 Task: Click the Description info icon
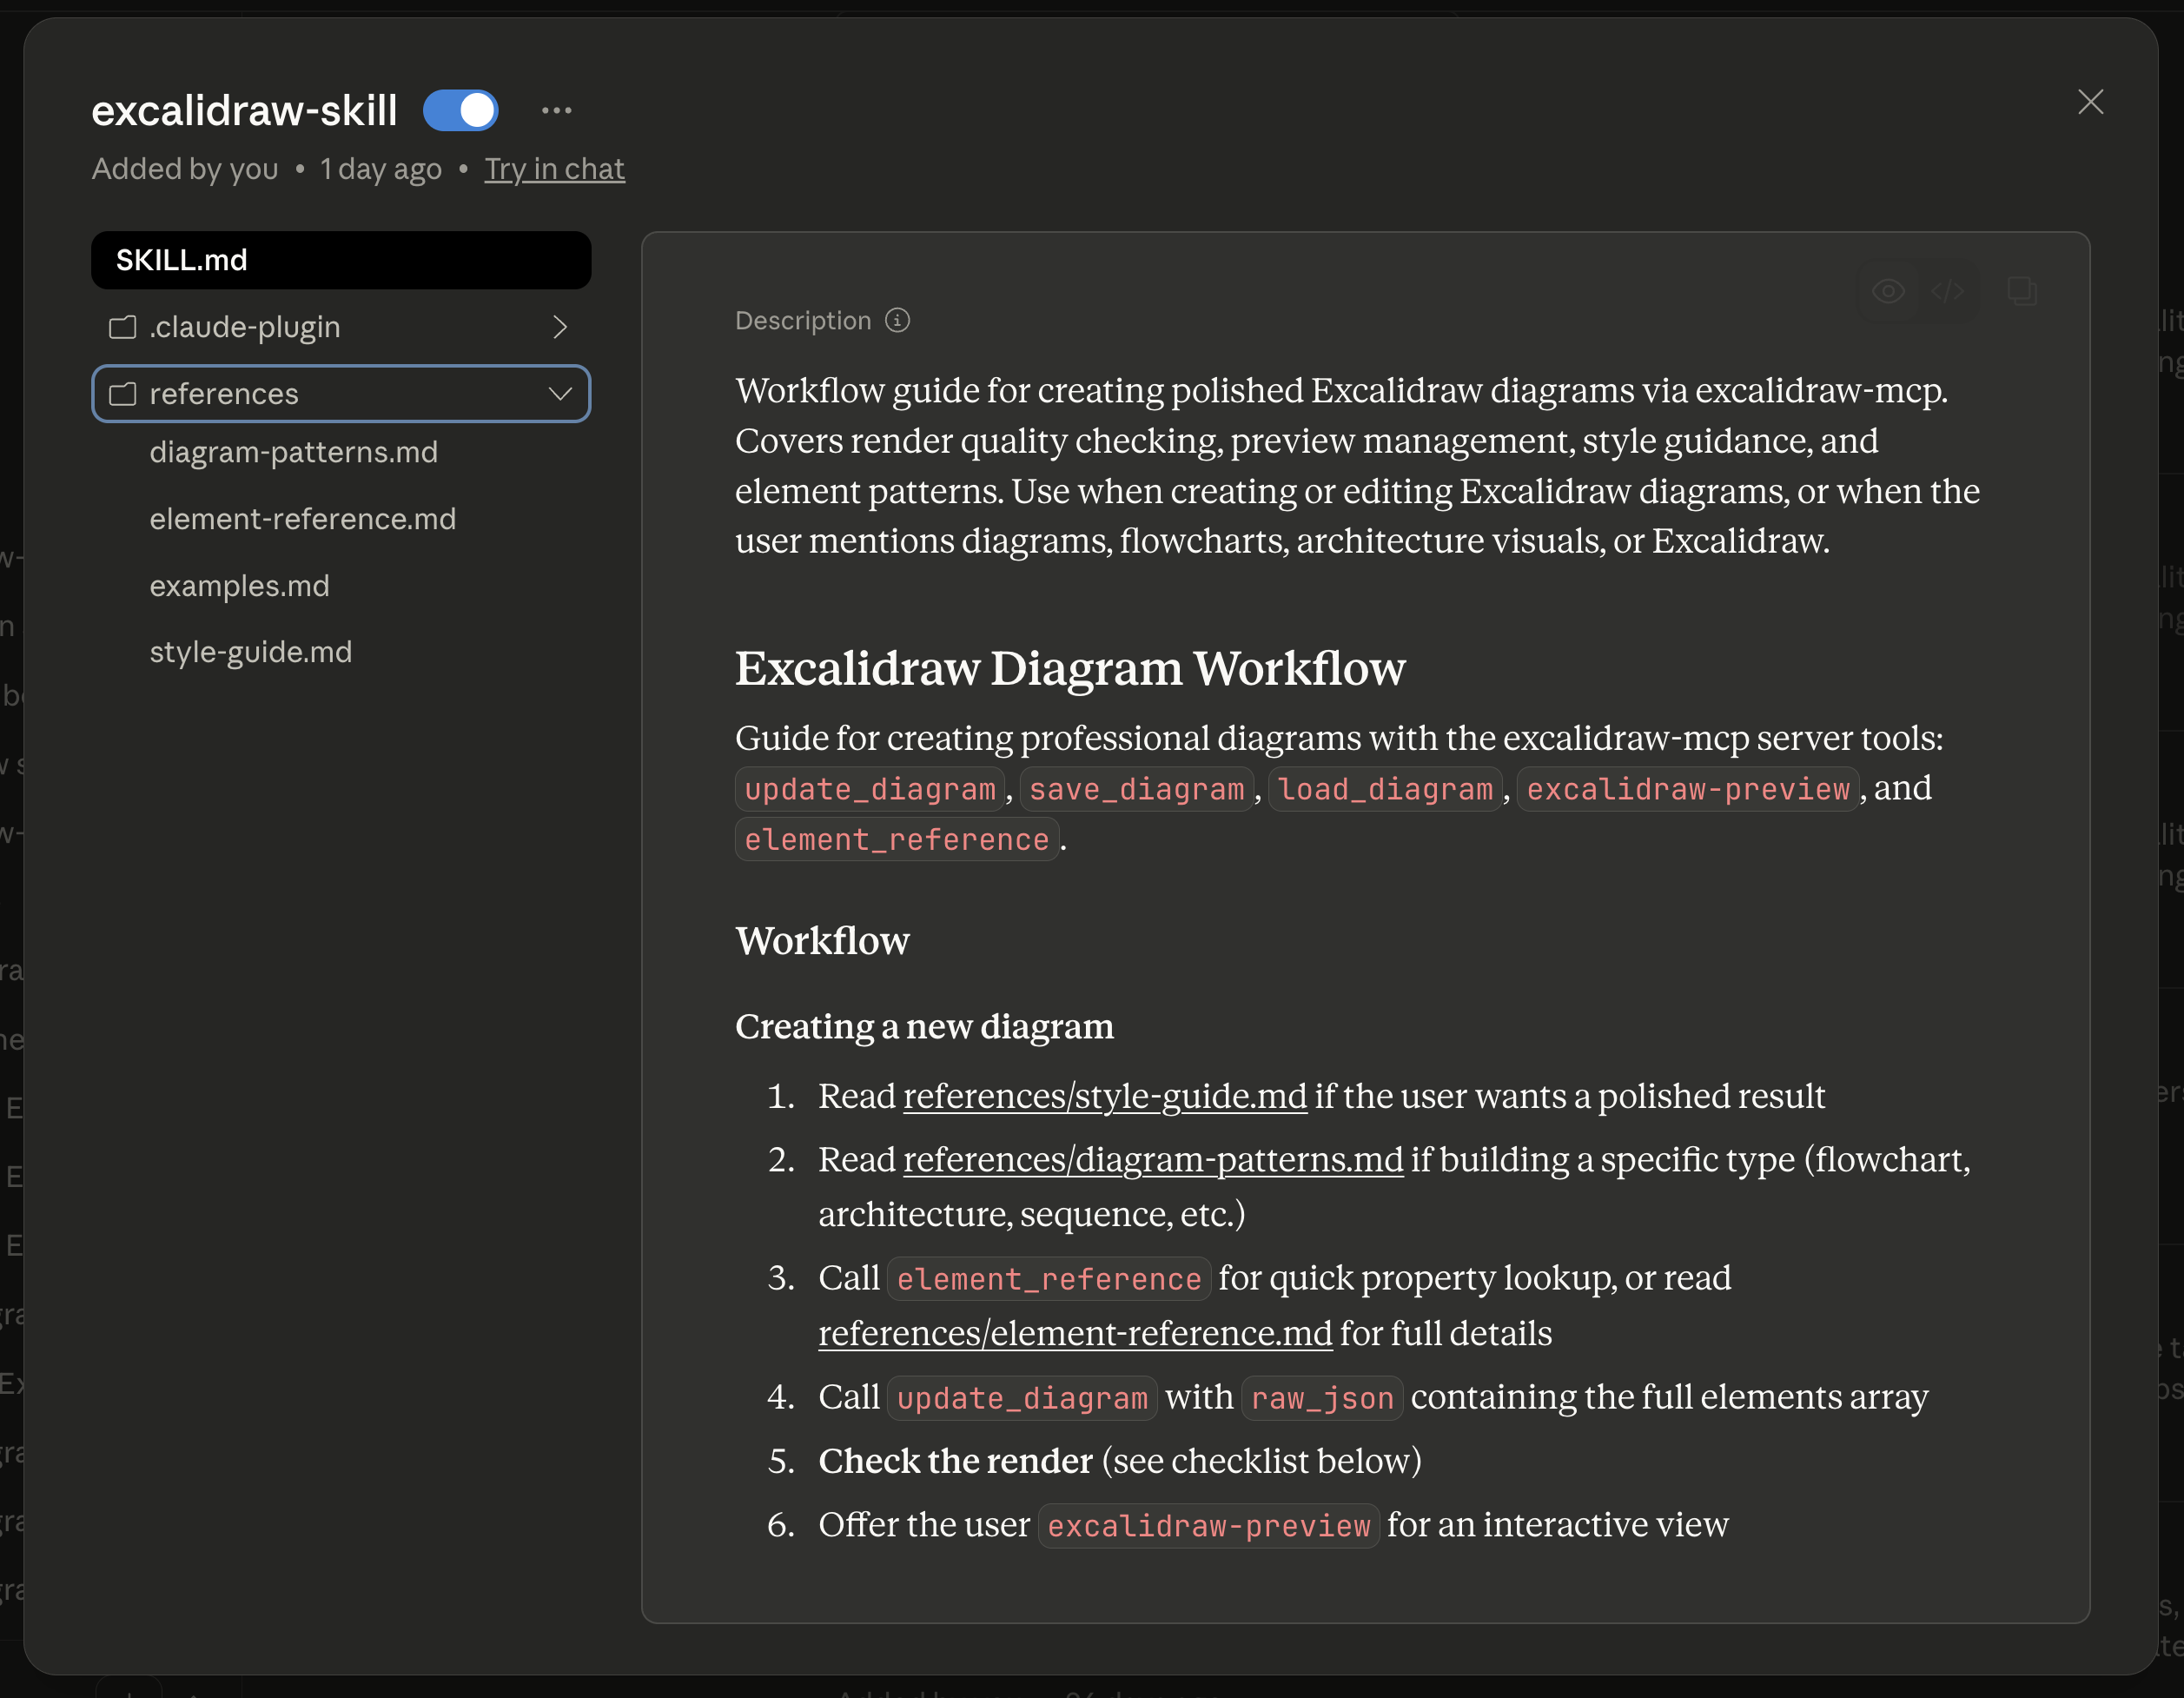pyautogui.click(x=897, y=320)
